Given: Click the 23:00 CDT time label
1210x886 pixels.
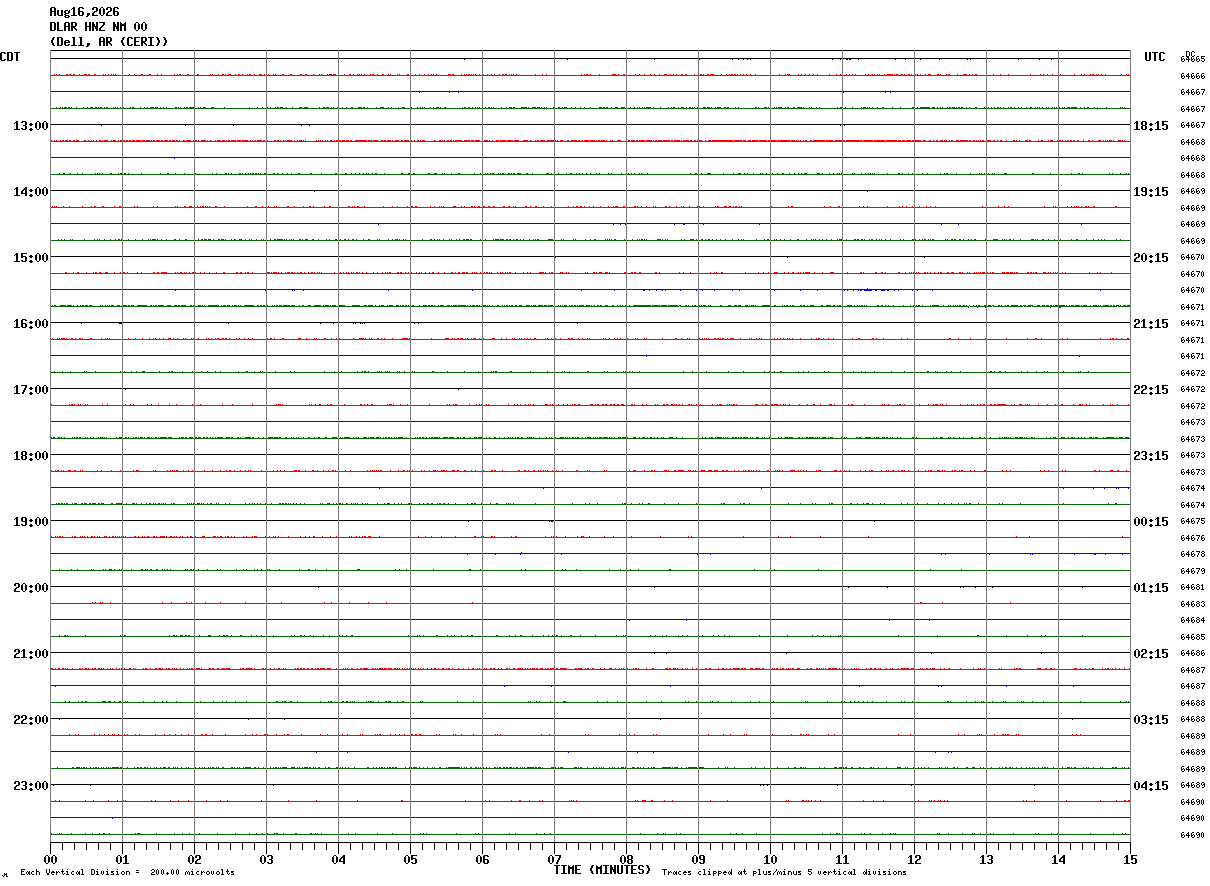Looking at the screenshot, I should tap(31, 786).
